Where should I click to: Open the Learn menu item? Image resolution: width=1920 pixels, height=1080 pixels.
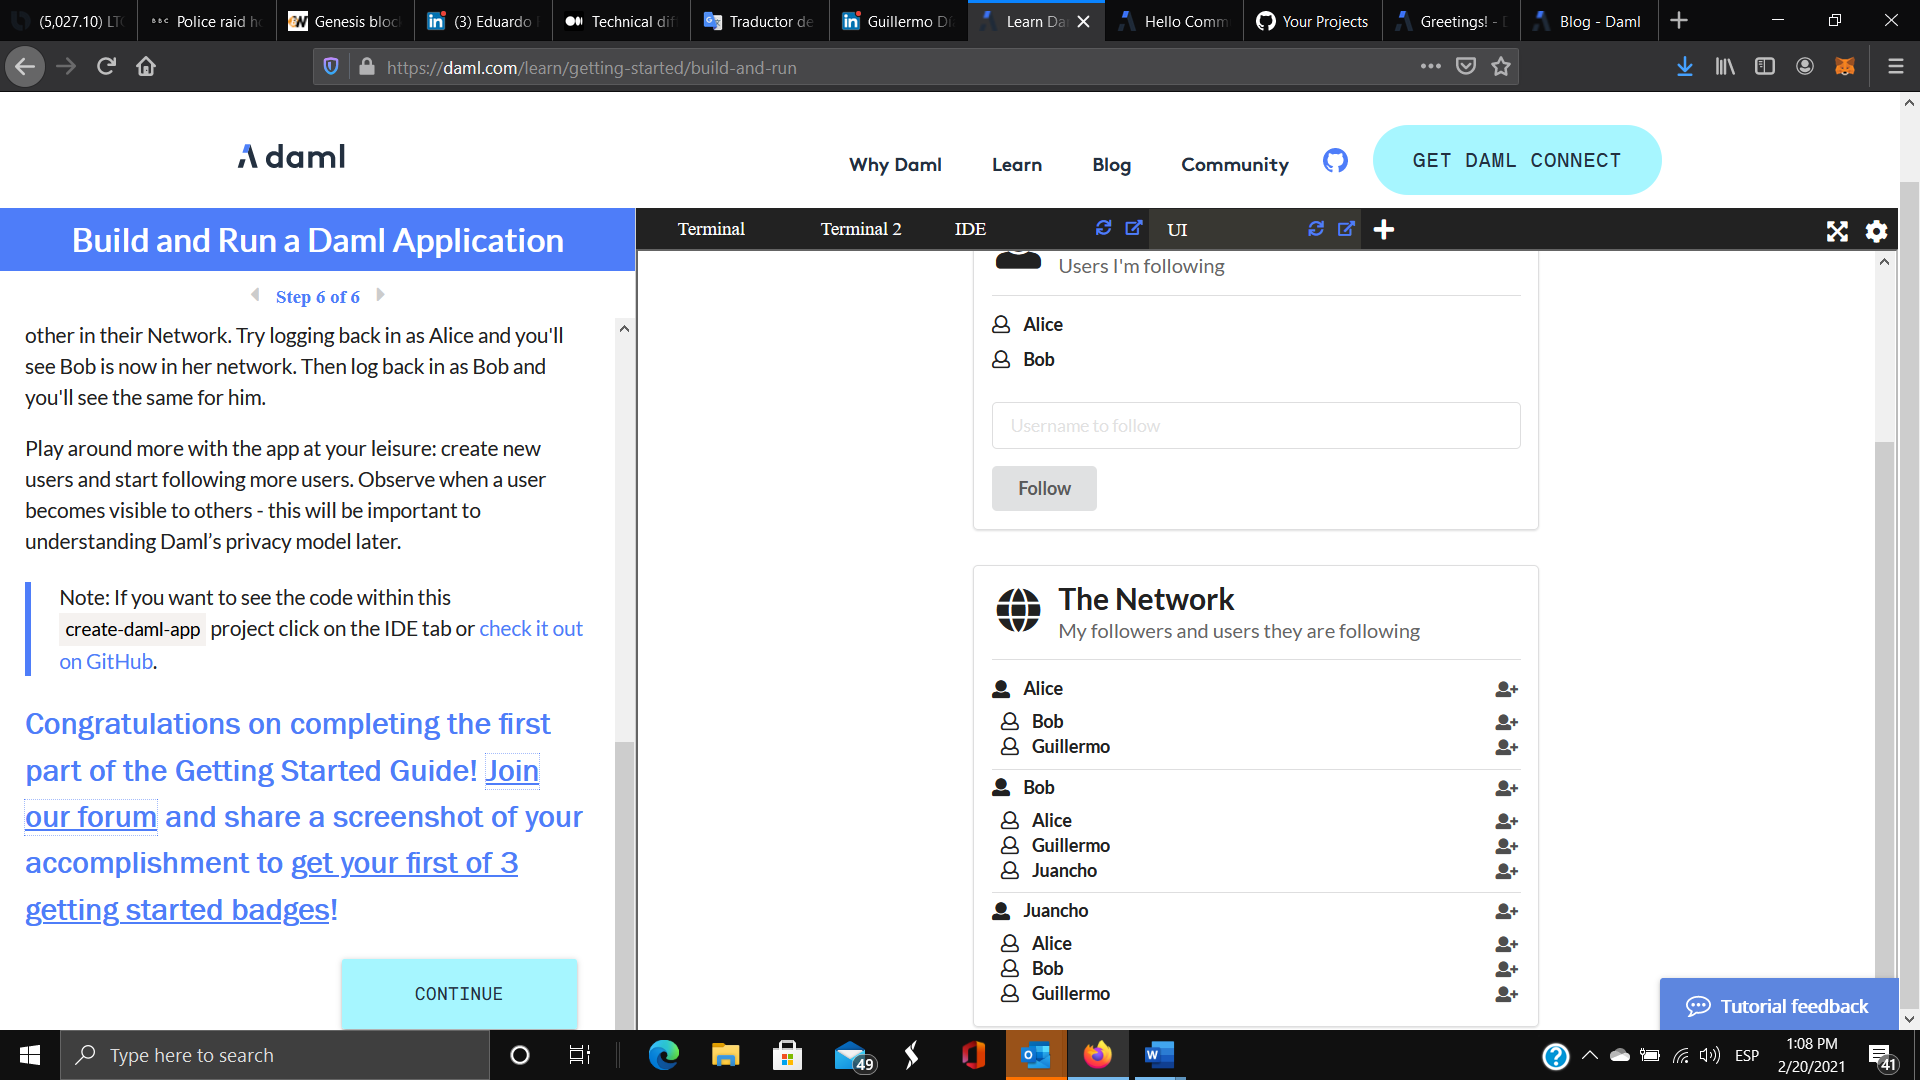[x=1016, y=165]
